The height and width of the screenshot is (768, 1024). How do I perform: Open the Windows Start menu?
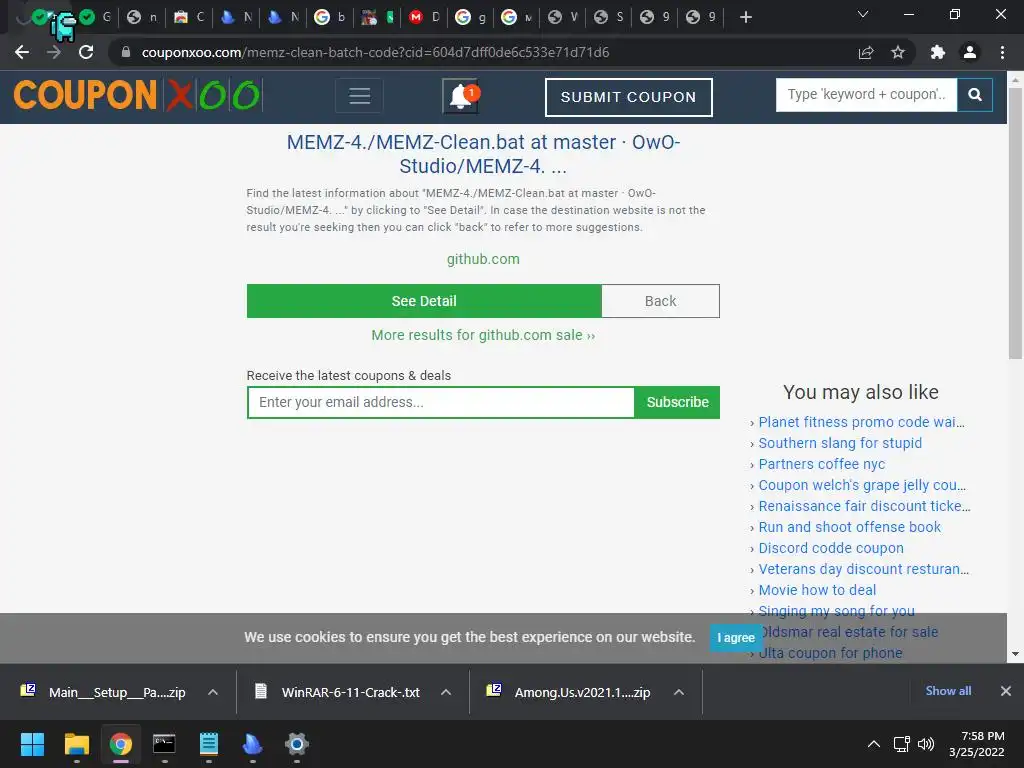(32, 744)
